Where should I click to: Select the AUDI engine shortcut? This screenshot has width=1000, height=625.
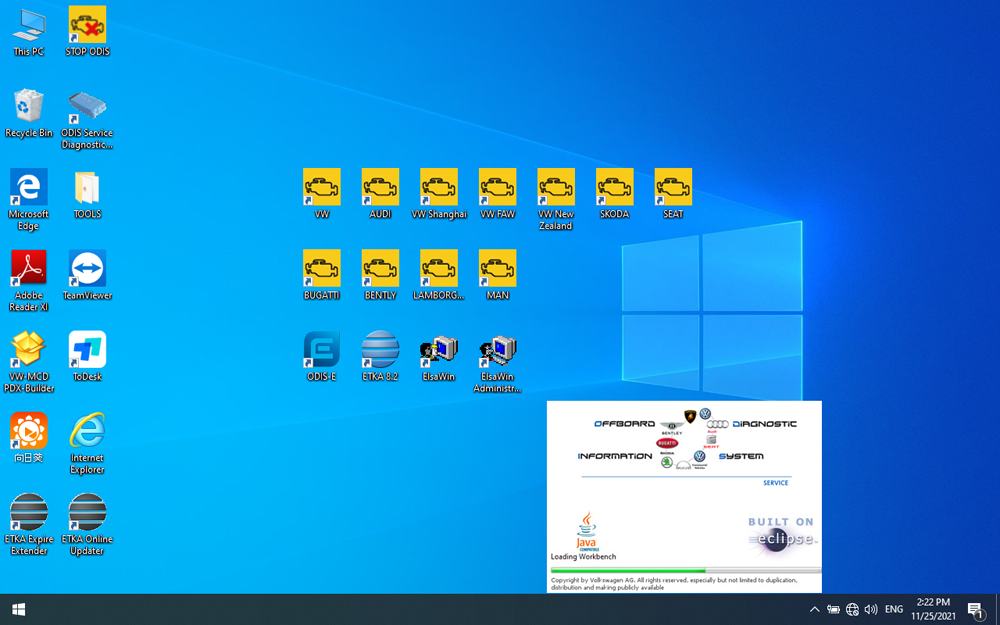point(380,195)
